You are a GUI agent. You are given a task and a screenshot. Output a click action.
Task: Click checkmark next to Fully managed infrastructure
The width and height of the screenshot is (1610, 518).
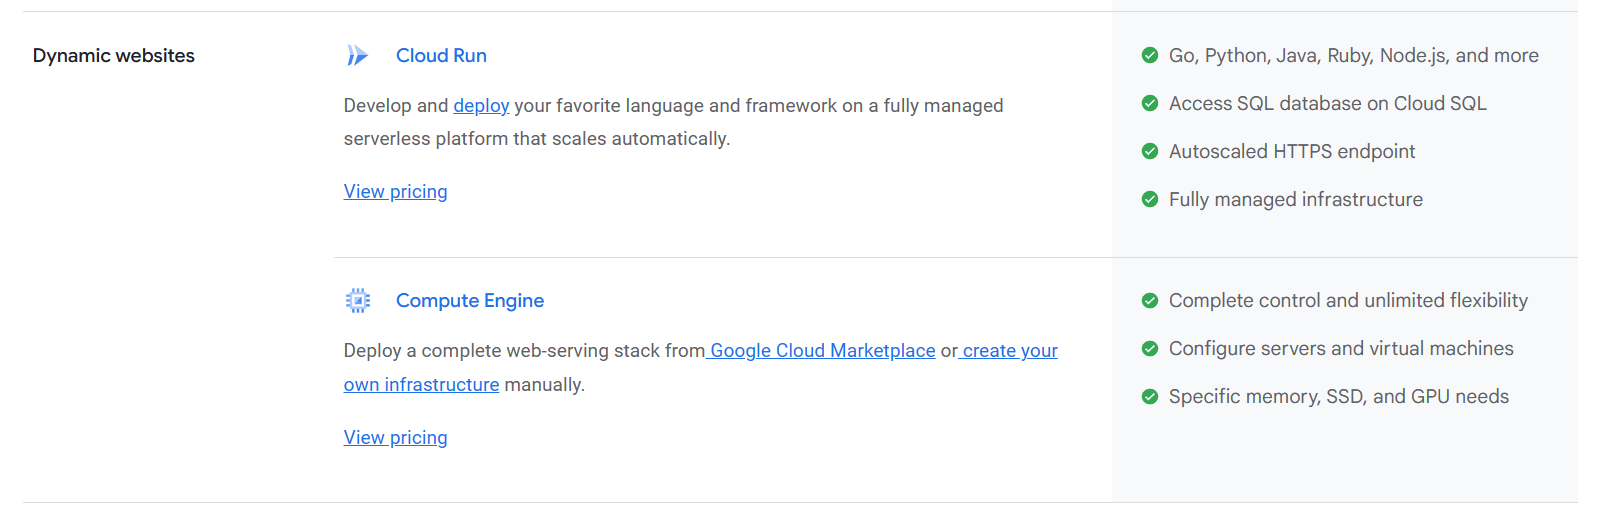(1150, 200)
